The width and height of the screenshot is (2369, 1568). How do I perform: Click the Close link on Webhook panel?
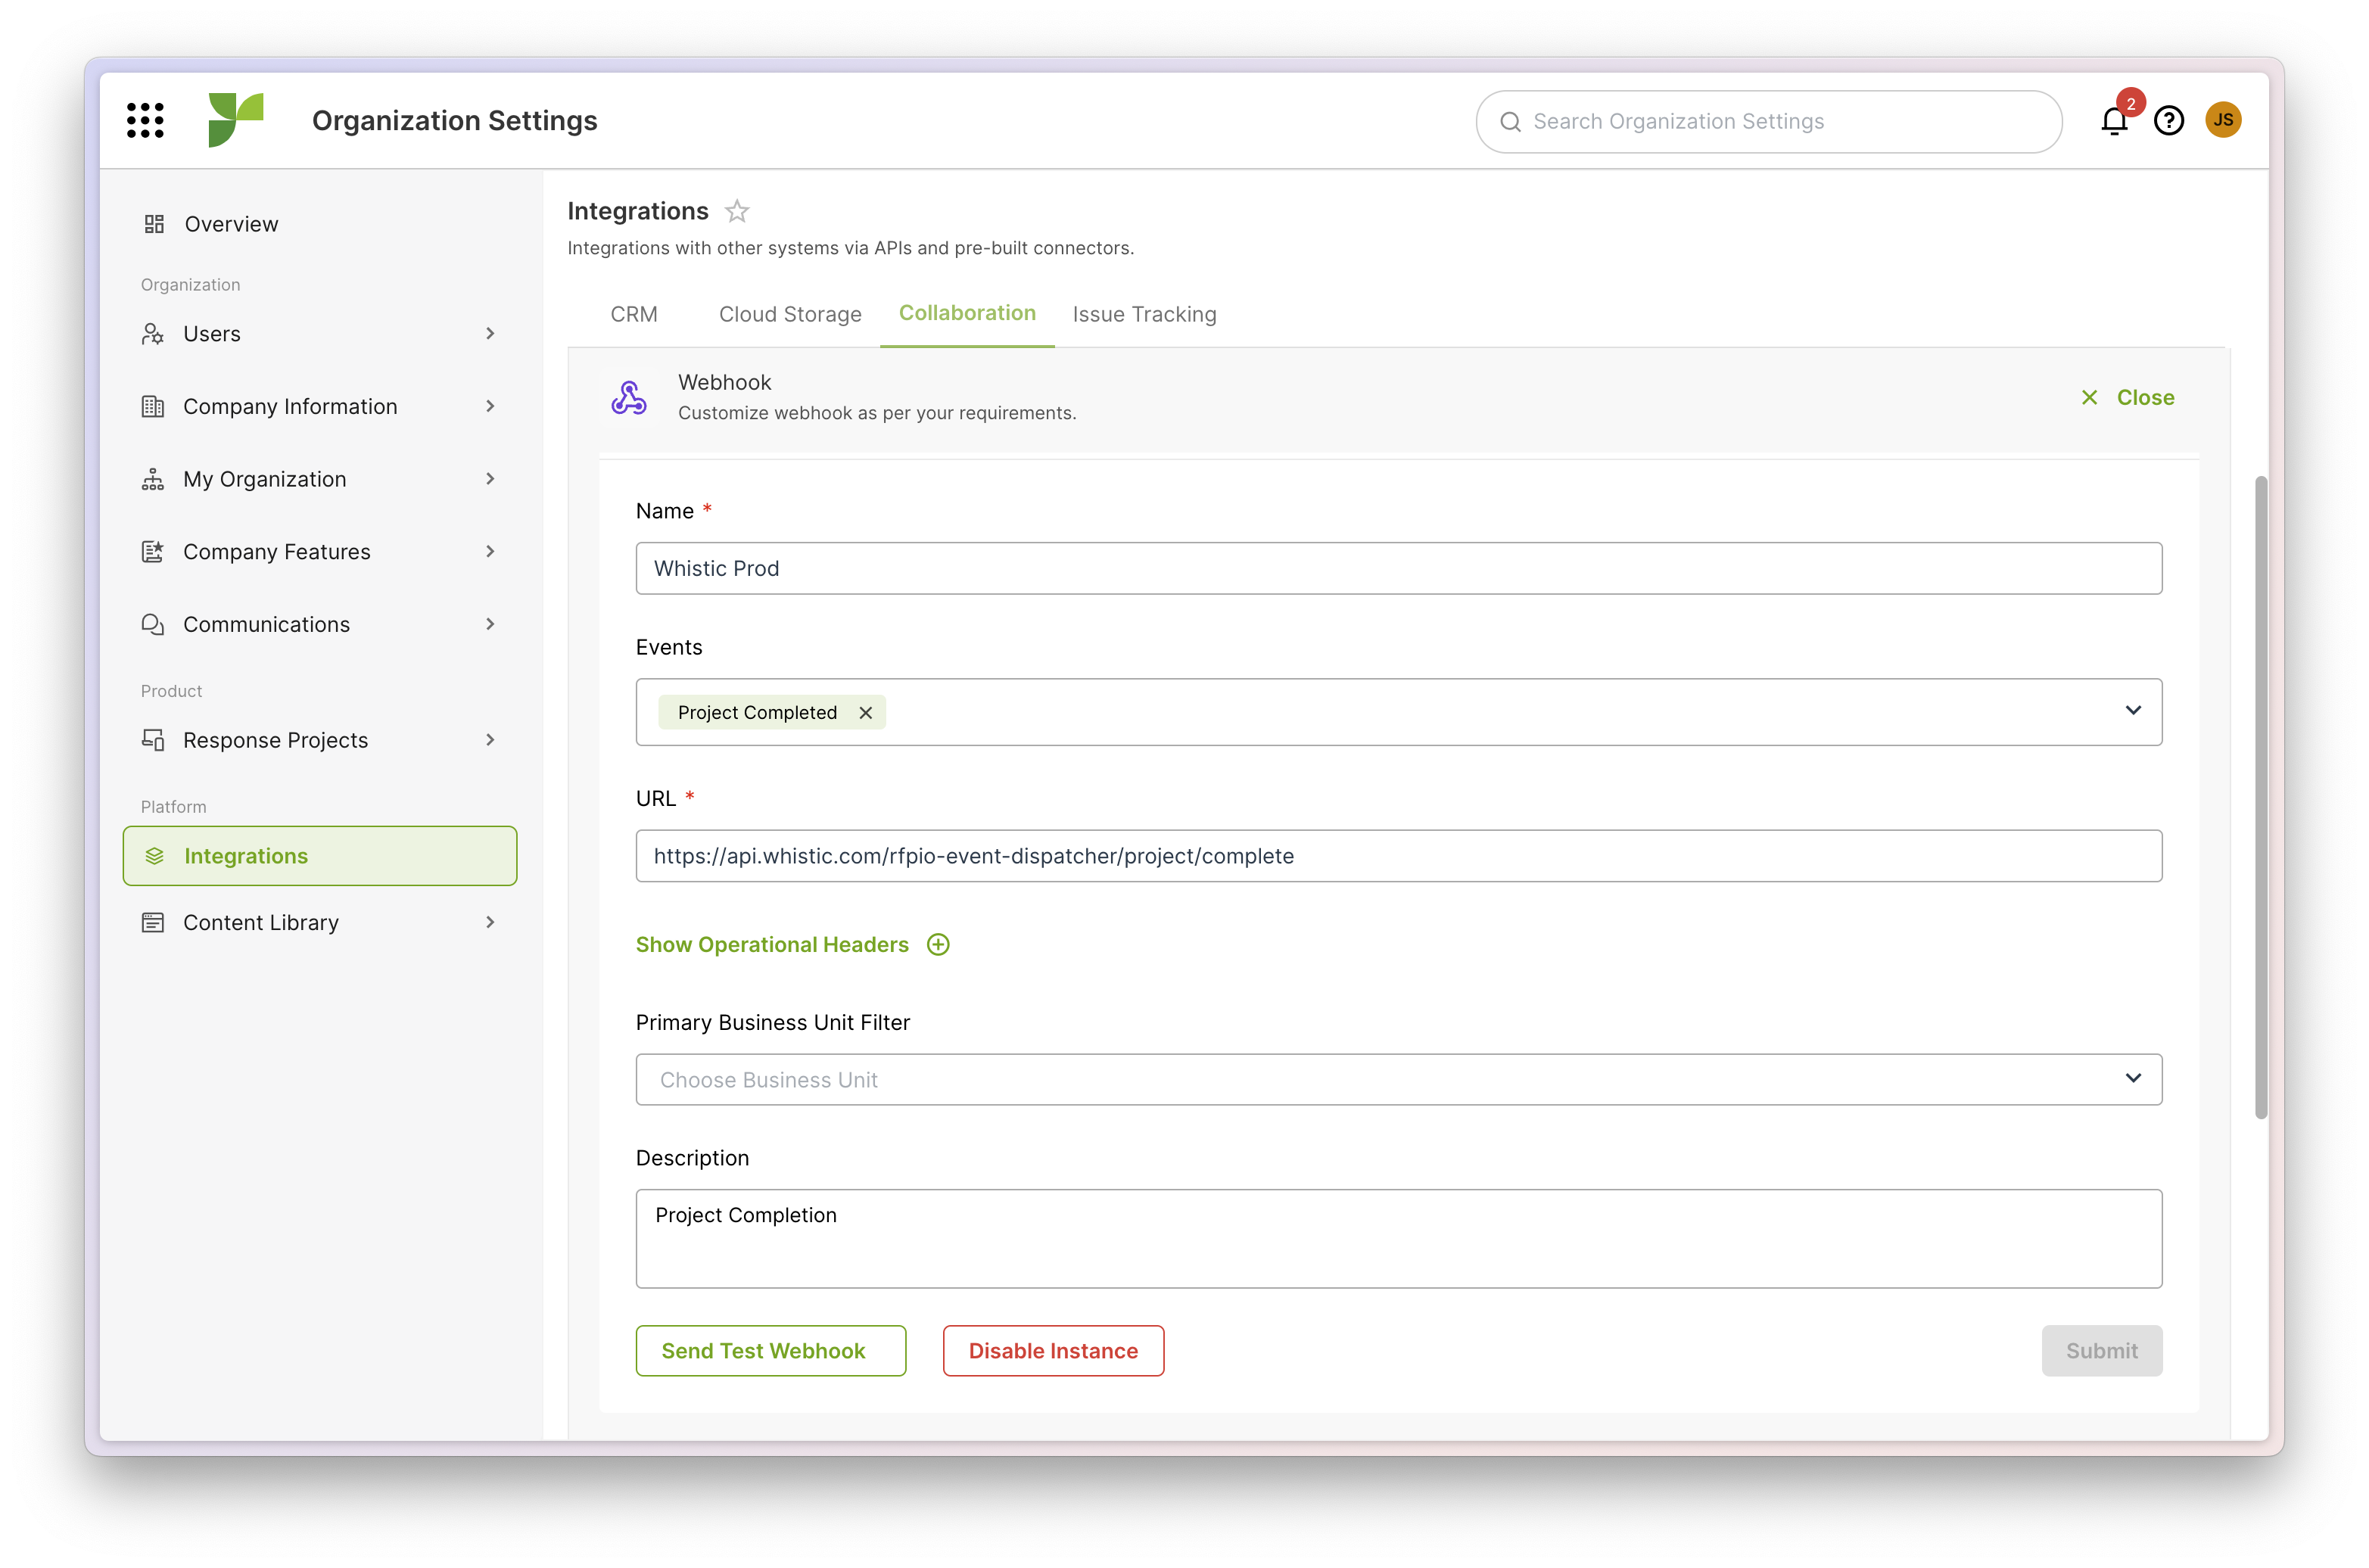2145,398
